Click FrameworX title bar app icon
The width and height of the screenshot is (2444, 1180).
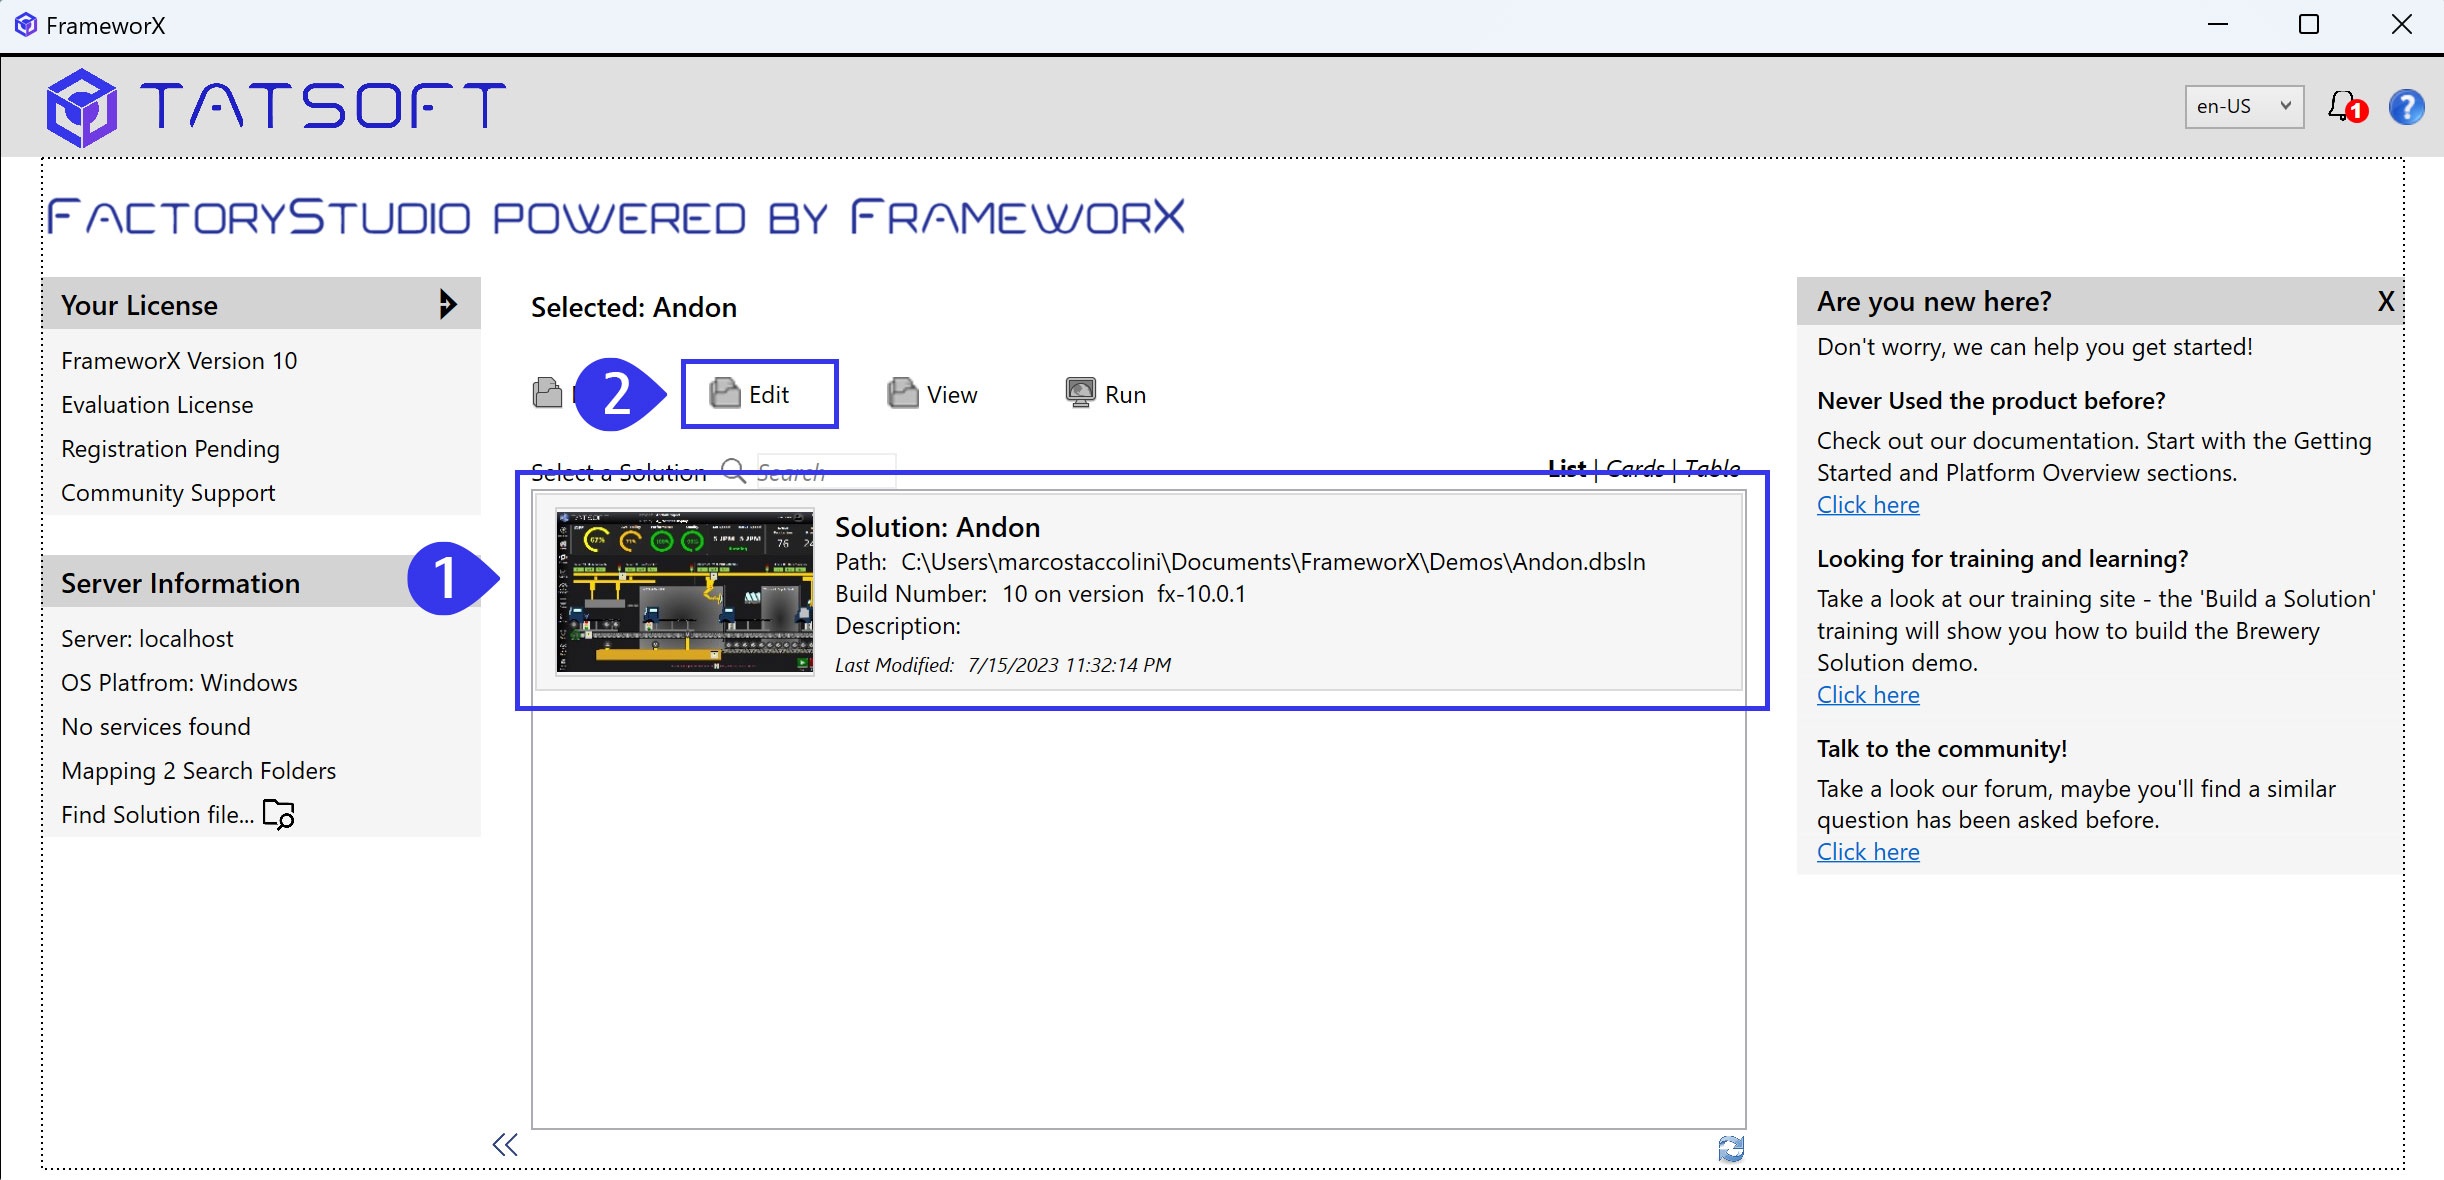pyautogui.click(x=26, y=25)
